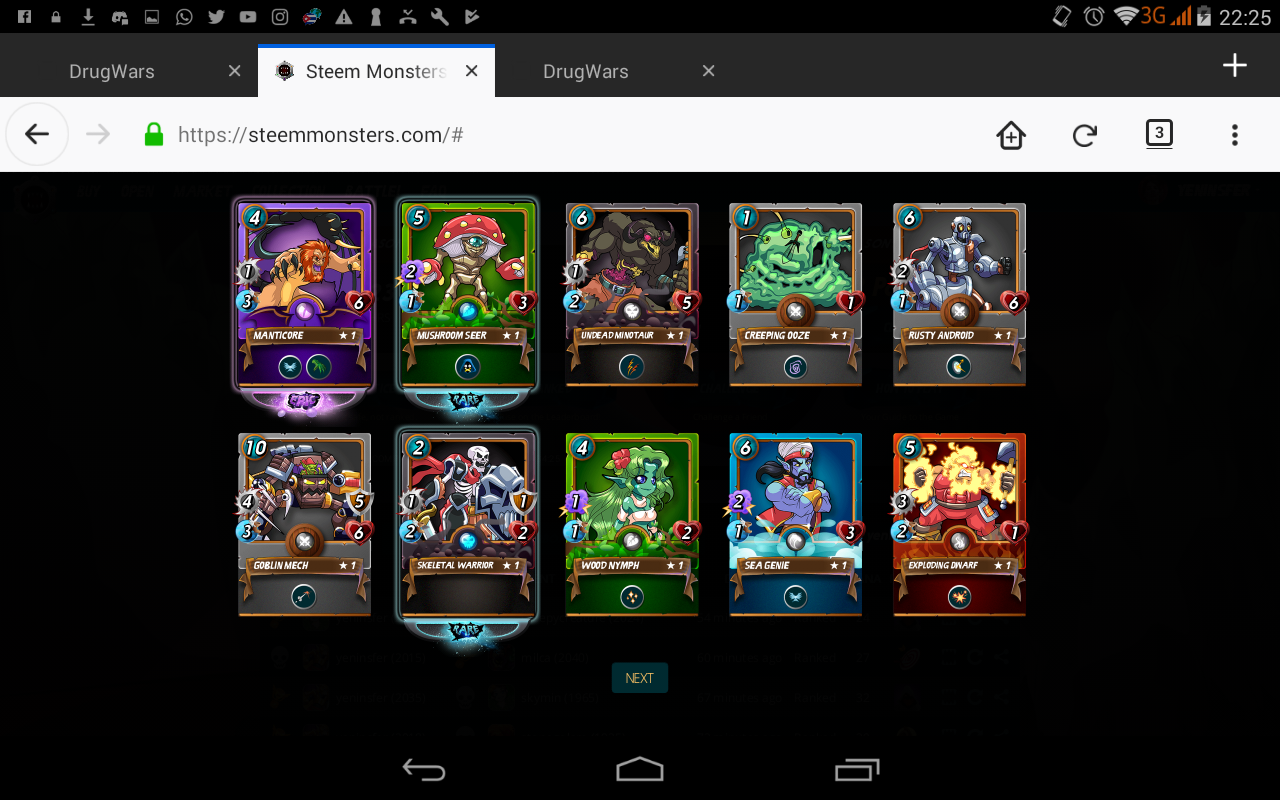The width and height of the screenshot is (1280, 800).
Task: Tap Manticore's flying ability icon
Action: pyautogui.click(x=291, y=367)
